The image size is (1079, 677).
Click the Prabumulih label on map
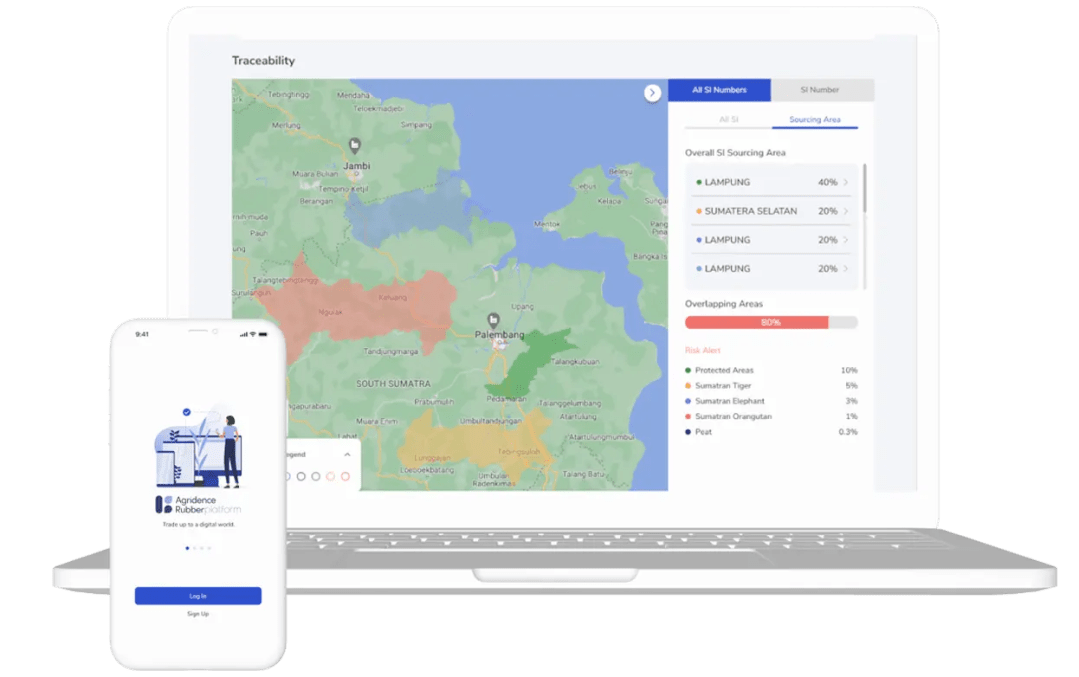point(434,402)
